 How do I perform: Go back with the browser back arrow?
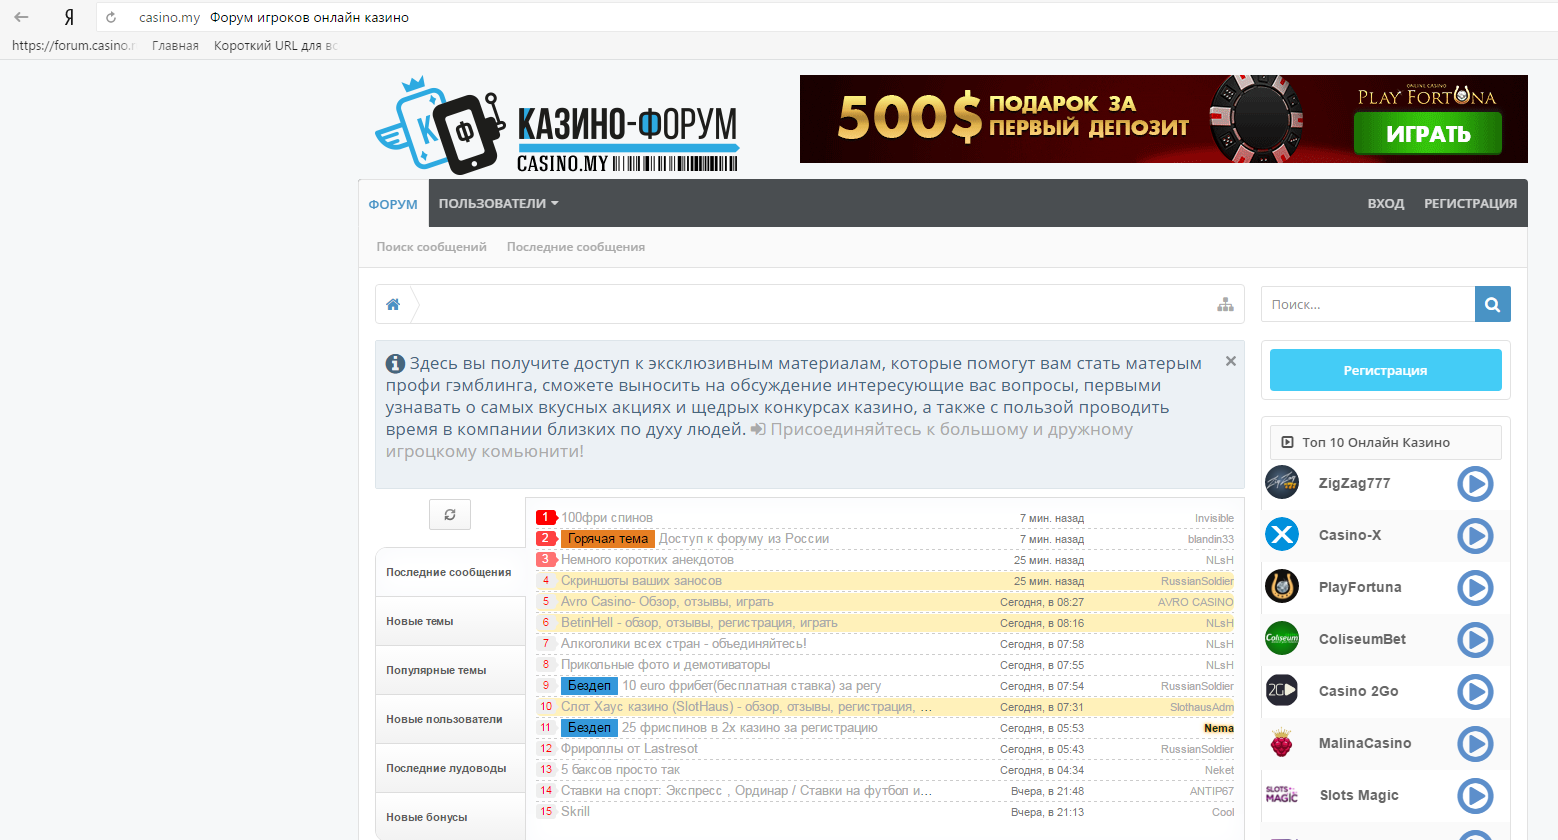[21, 17]
